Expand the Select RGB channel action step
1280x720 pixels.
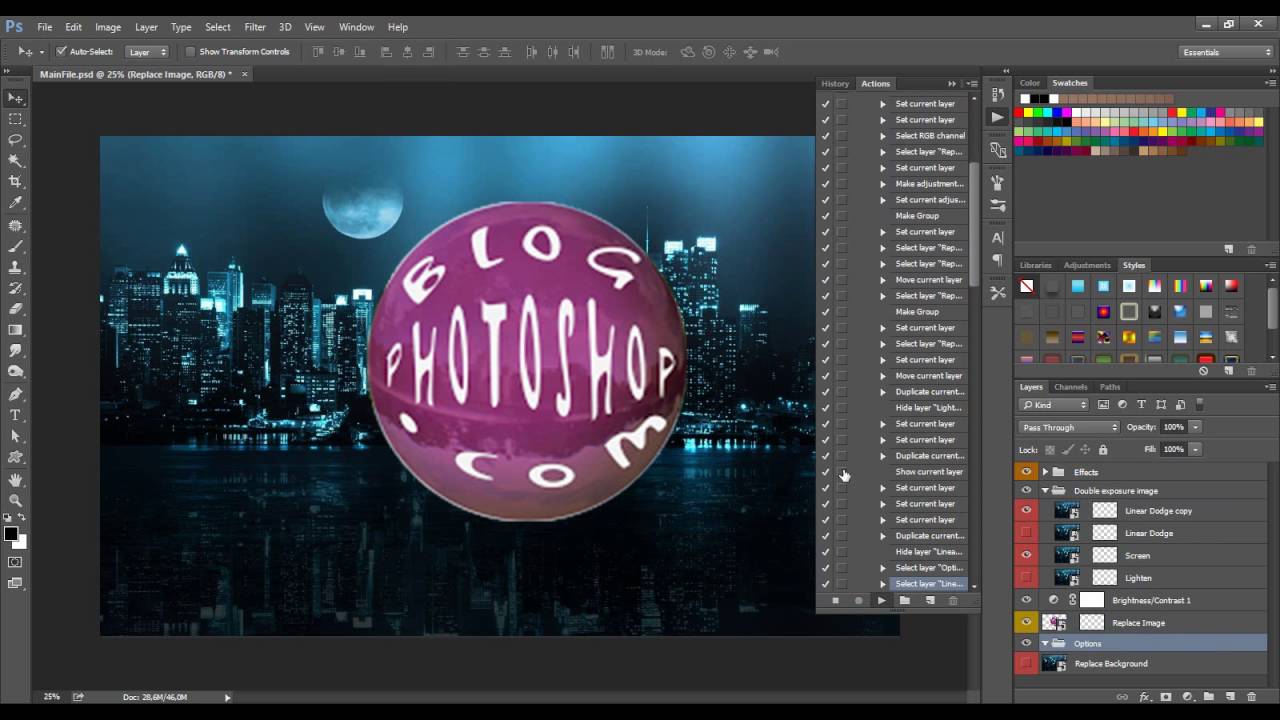pos(883,136)
